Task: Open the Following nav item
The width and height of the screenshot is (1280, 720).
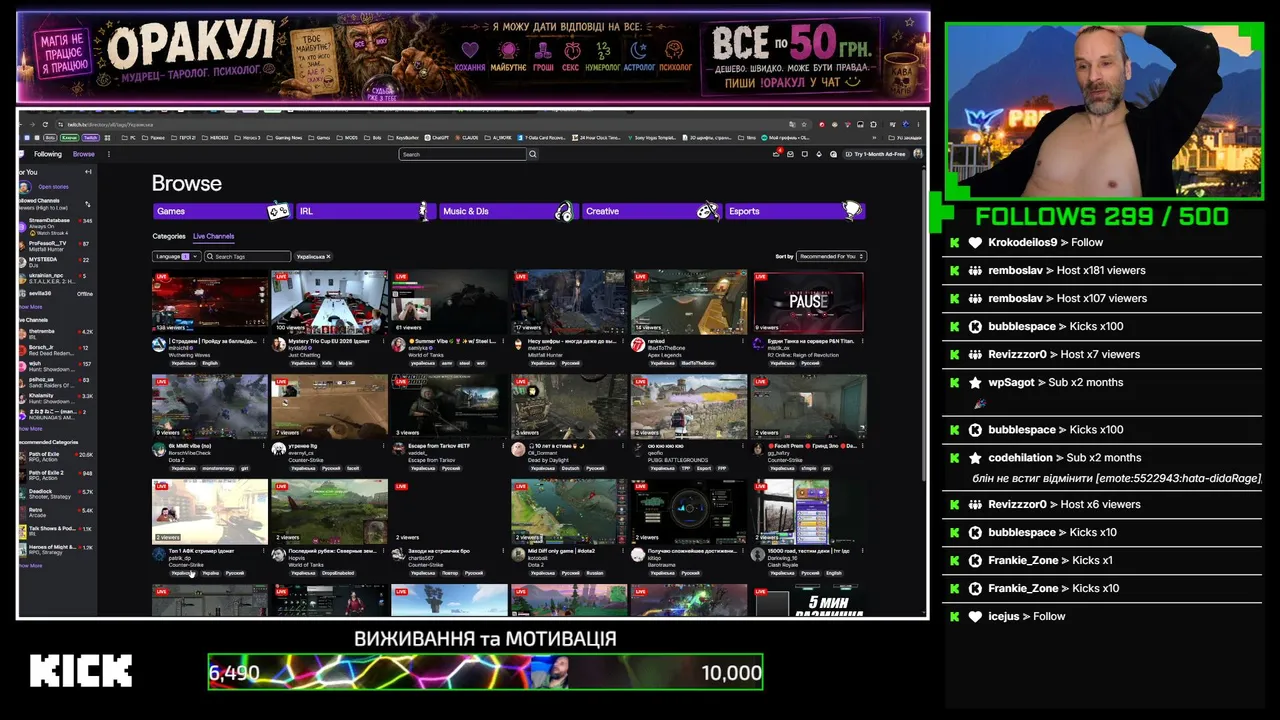Action: coord(47,154)
